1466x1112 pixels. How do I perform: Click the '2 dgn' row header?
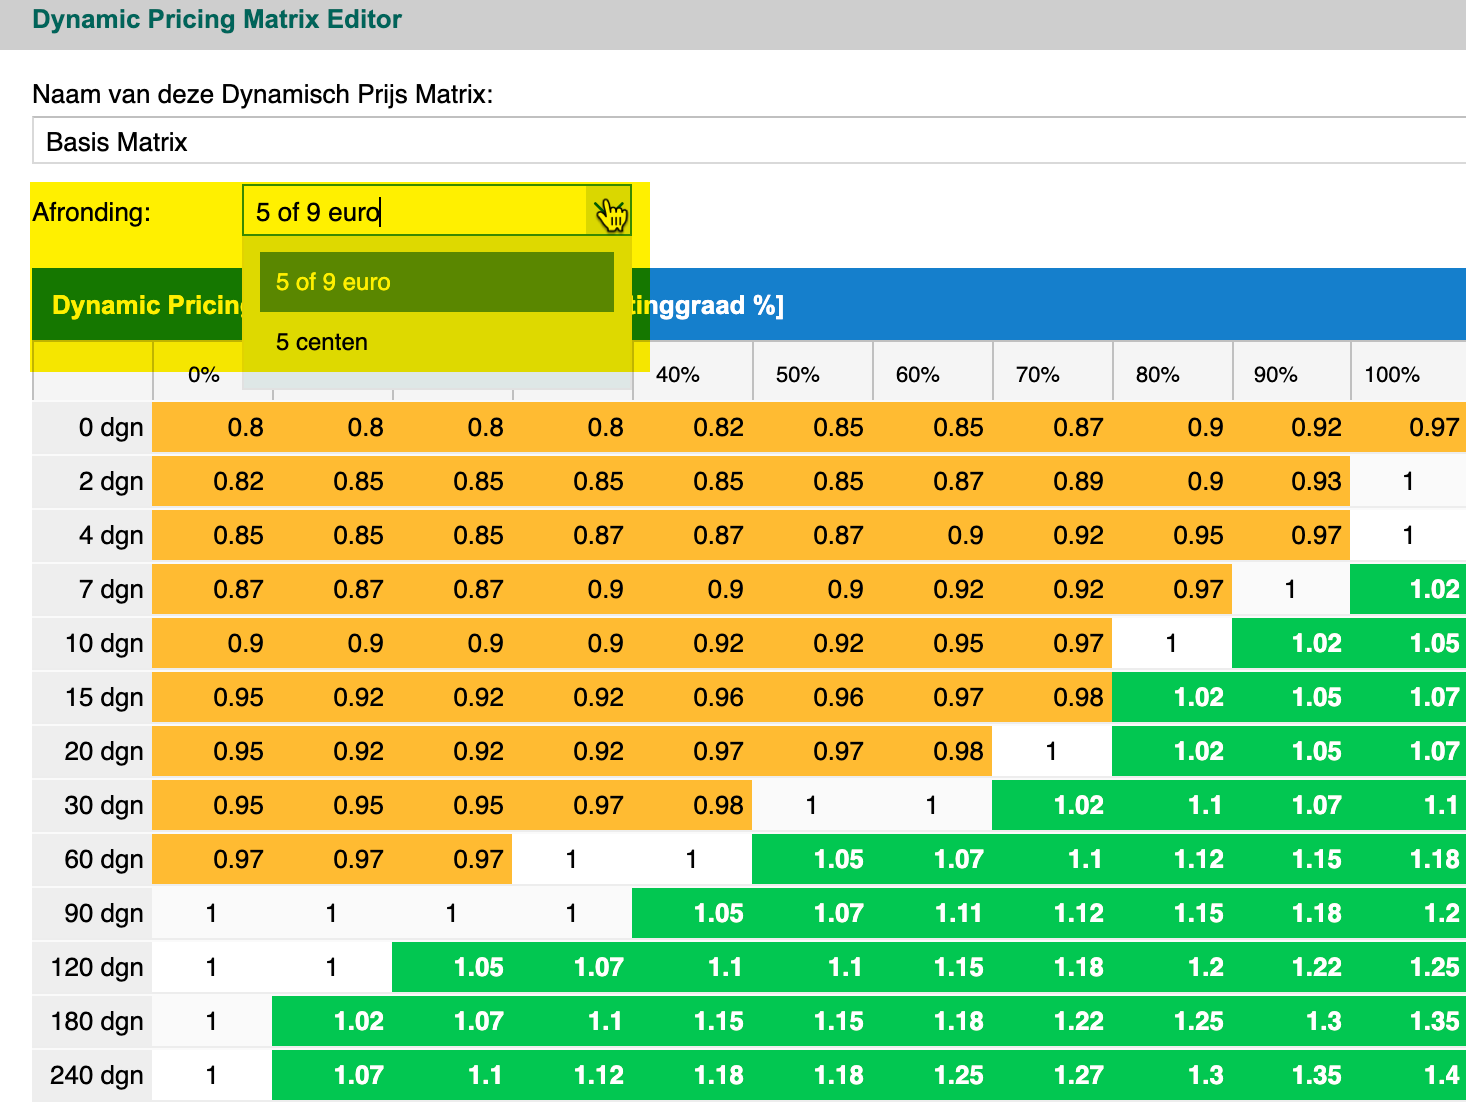point(92,481)
